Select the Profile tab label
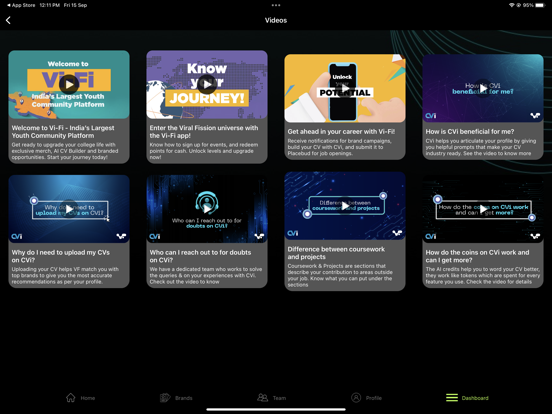Viewport: 552px width, 414px height. (x=374, y=398)
